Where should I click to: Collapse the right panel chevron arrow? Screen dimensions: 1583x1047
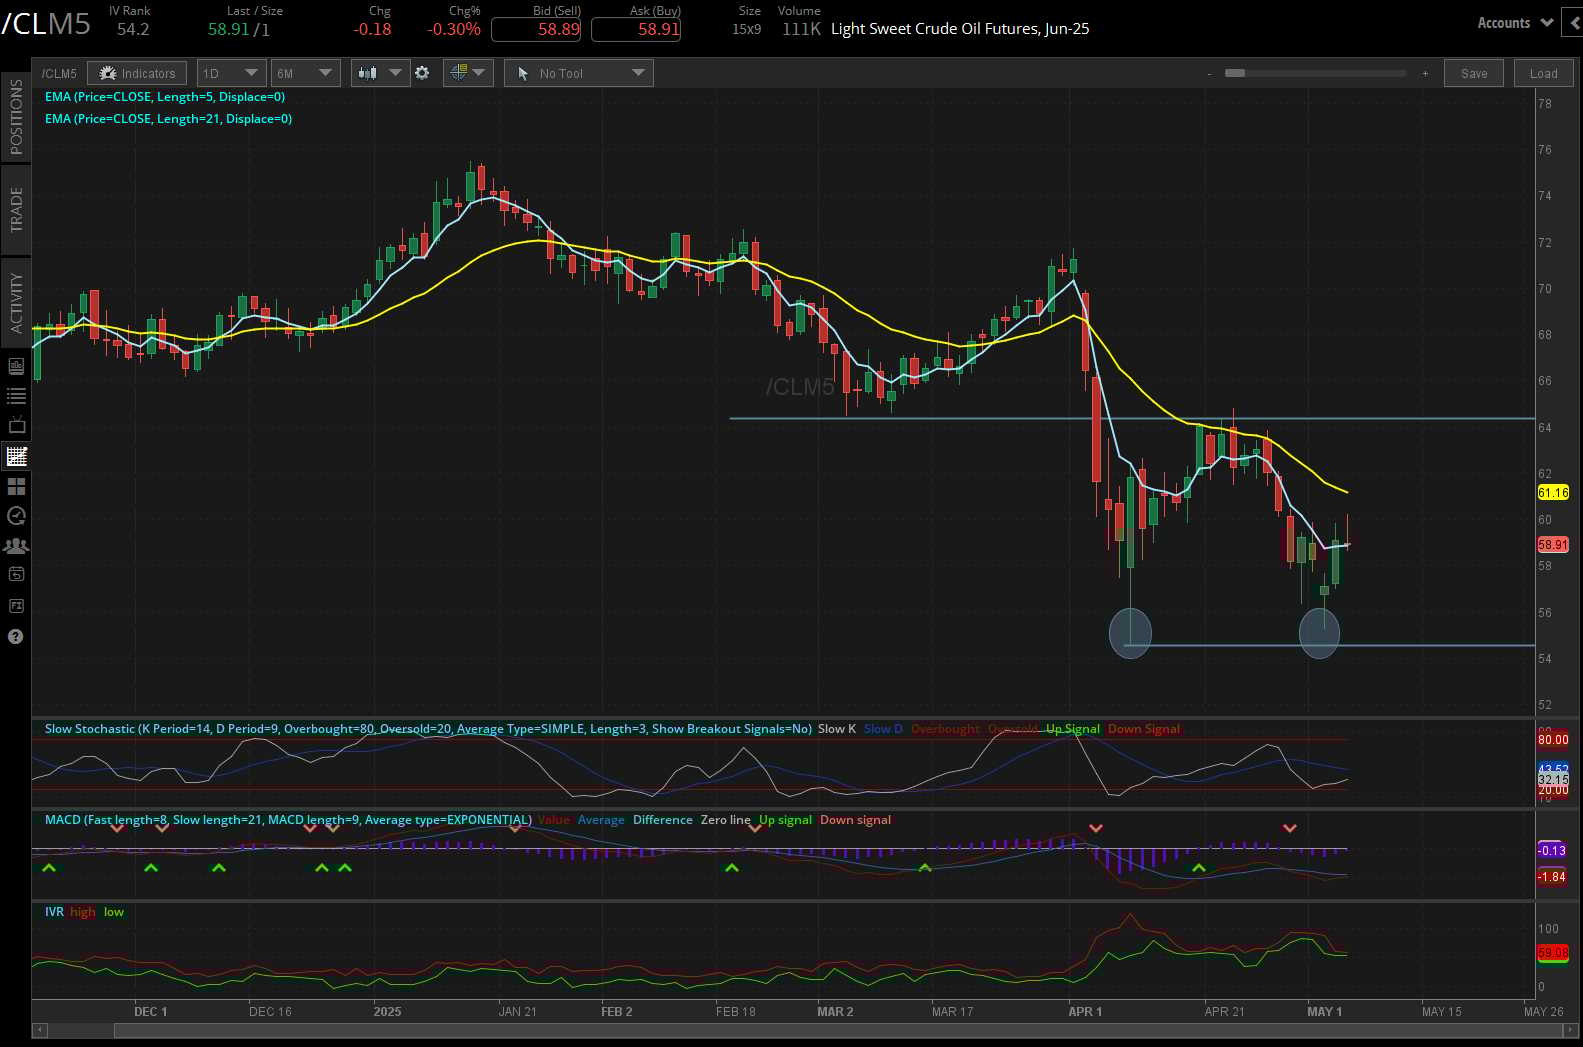[x=1576, y=23]
